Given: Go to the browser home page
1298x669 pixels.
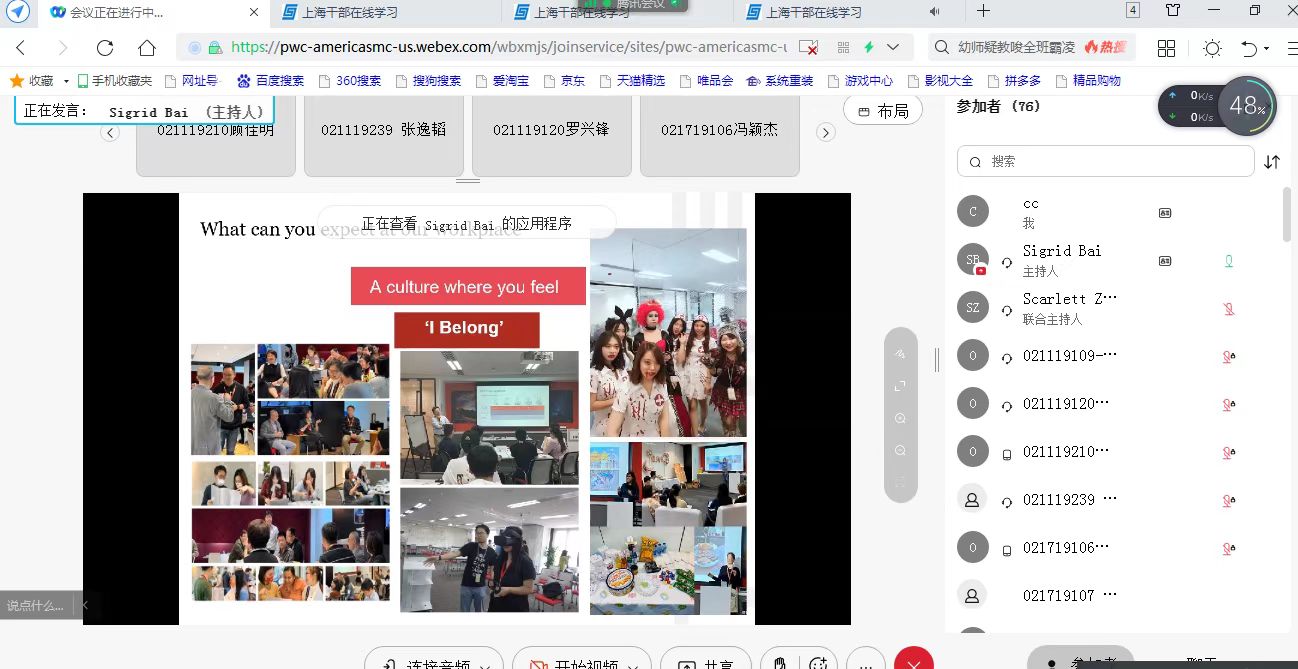Looking at the screenshot, I should point(147,48).
